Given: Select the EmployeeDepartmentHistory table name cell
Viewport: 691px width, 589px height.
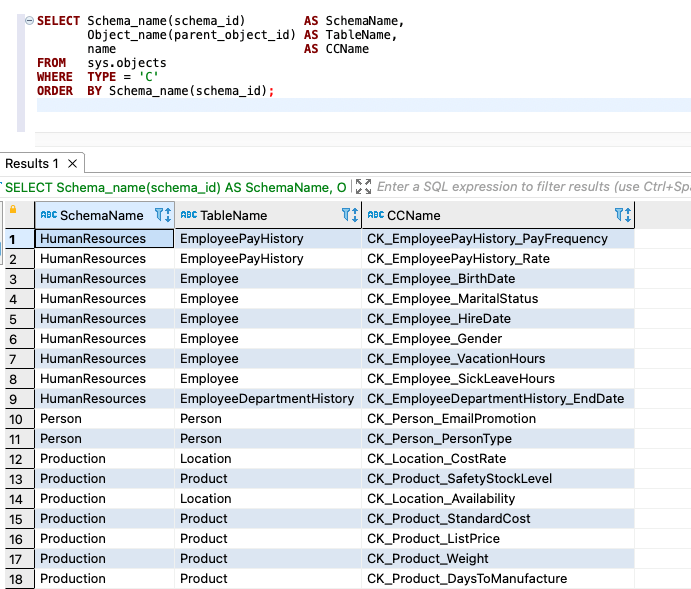Looking at the screenshot, I should pyautogui.click(x=268, y=399).
